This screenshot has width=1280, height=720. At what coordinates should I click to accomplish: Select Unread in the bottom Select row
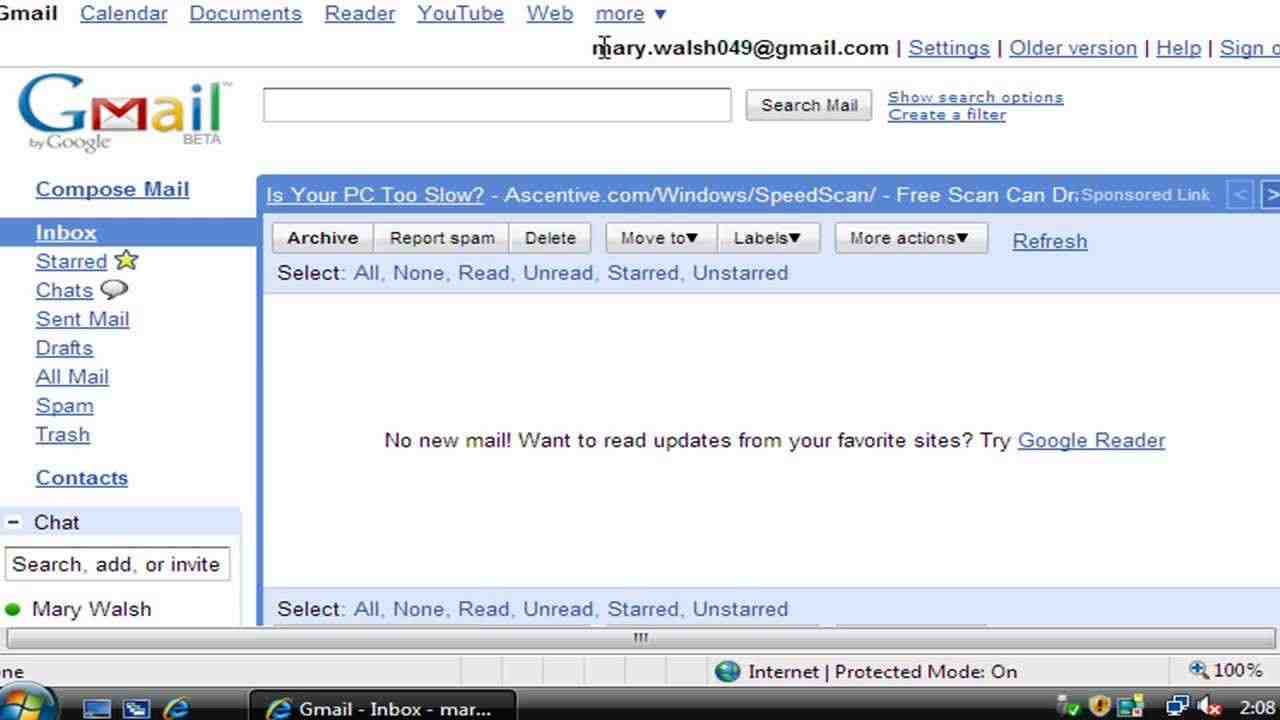[x=558, y=609]
